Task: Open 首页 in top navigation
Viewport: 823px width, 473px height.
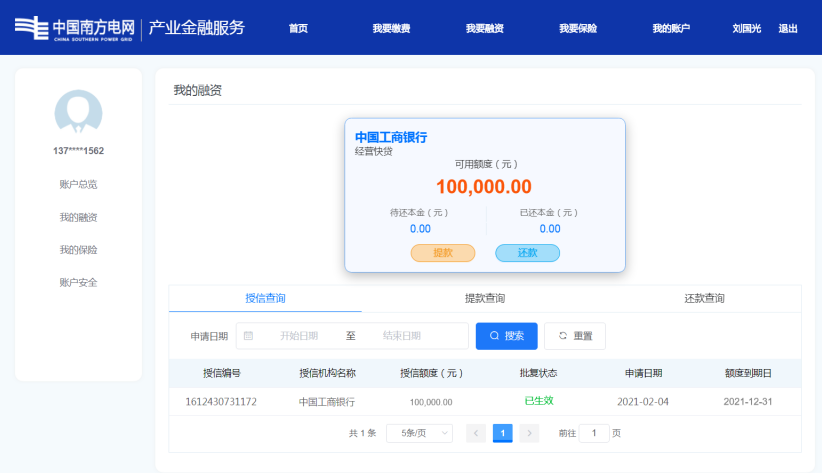Action: point(298,28)
